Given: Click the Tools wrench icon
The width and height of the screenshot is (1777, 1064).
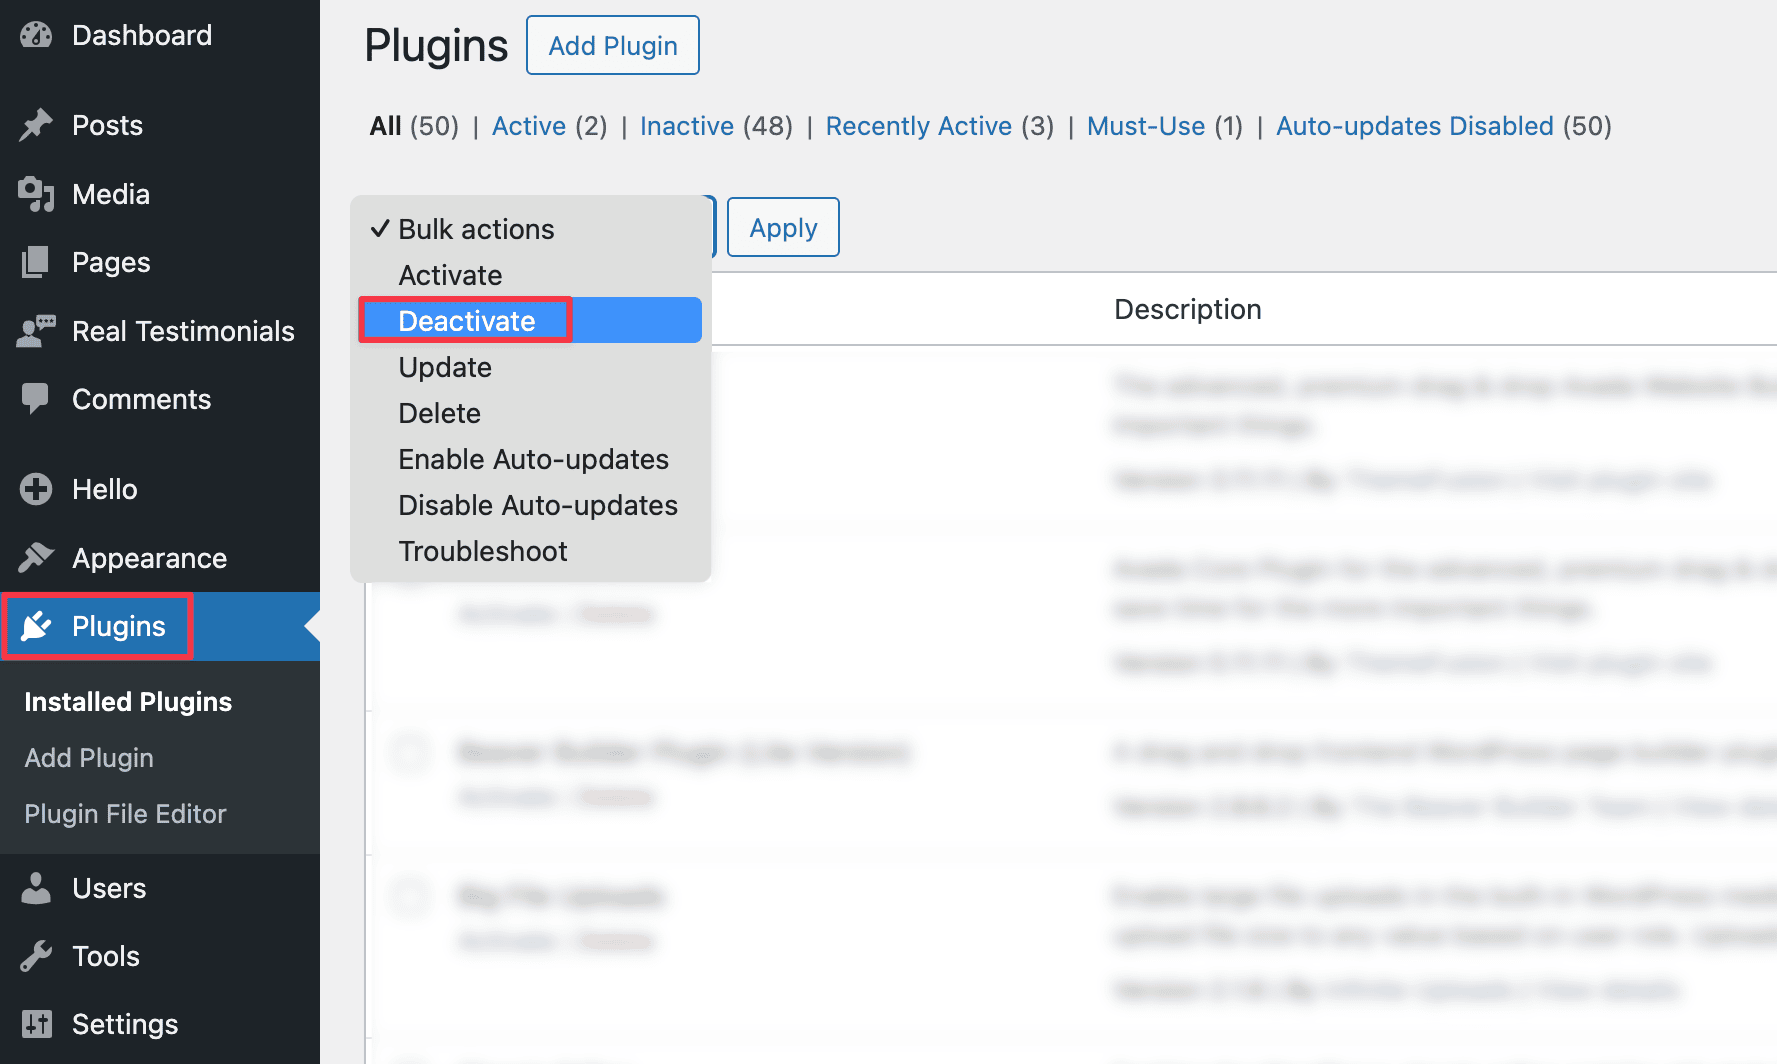Looking at the screenshot, I should pyautogui.click(x=36, y=956).
